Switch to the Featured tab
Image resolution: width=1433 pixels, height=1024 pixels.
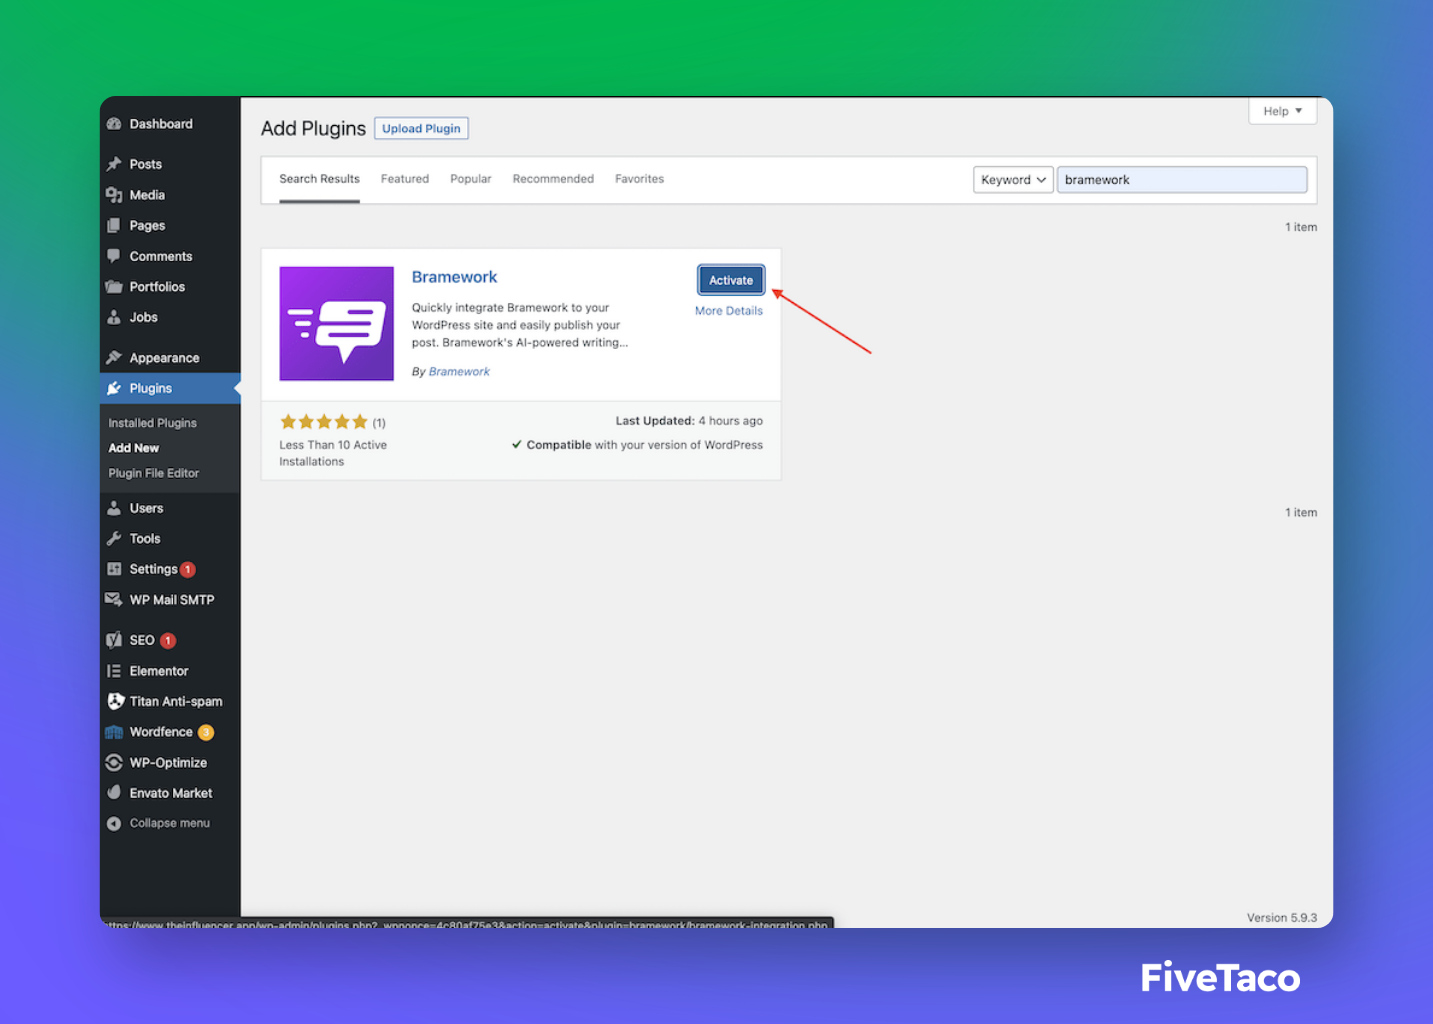coord(405,179)
